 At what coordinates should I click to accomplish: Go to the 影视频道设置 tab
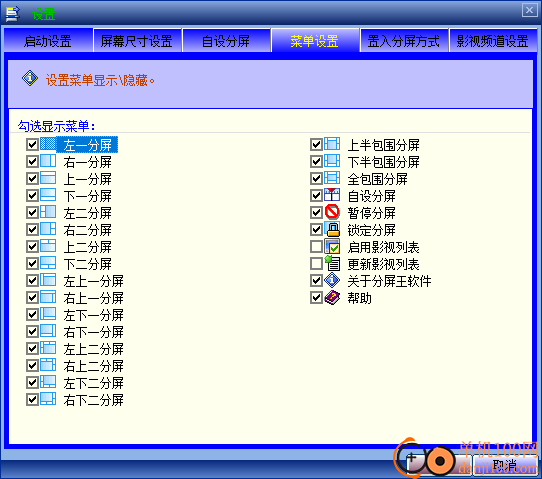(493, 40)
